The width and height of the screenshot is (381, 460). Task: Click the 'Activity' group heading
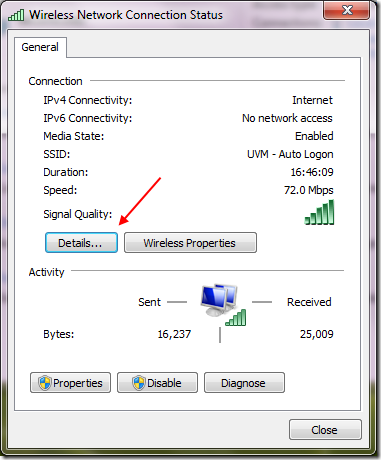46,272
